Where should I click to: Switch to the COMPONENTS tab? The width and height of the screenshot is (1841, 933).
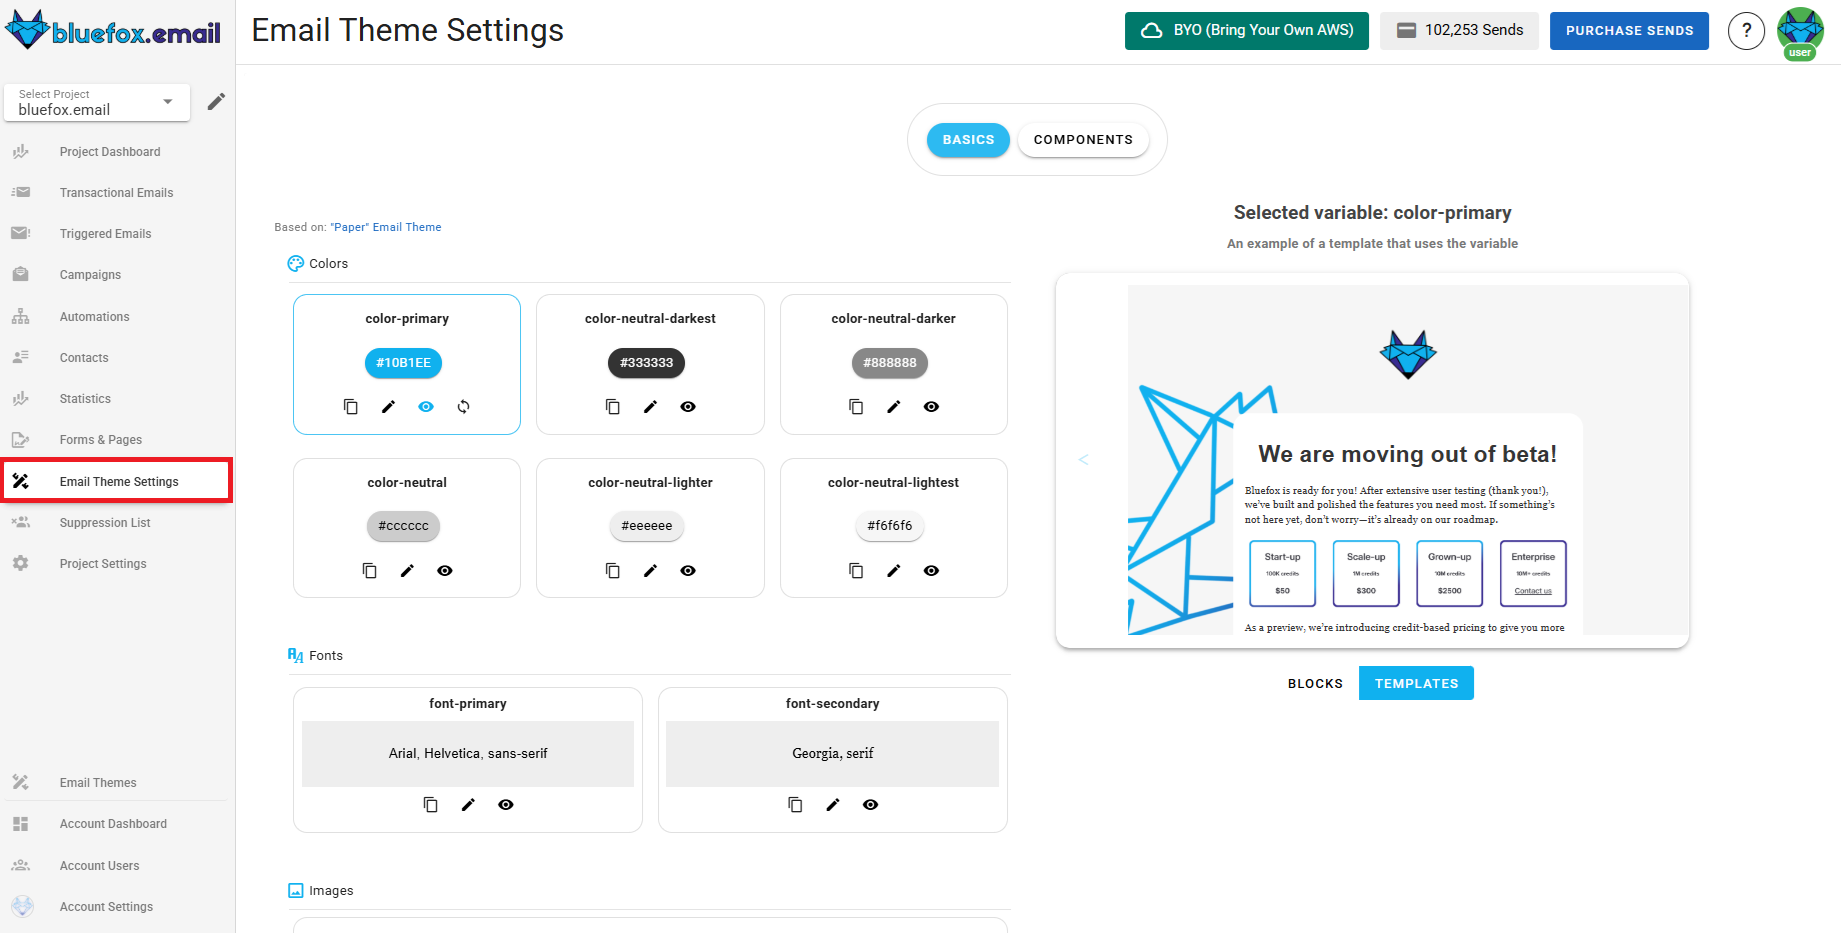(1083, 139)
